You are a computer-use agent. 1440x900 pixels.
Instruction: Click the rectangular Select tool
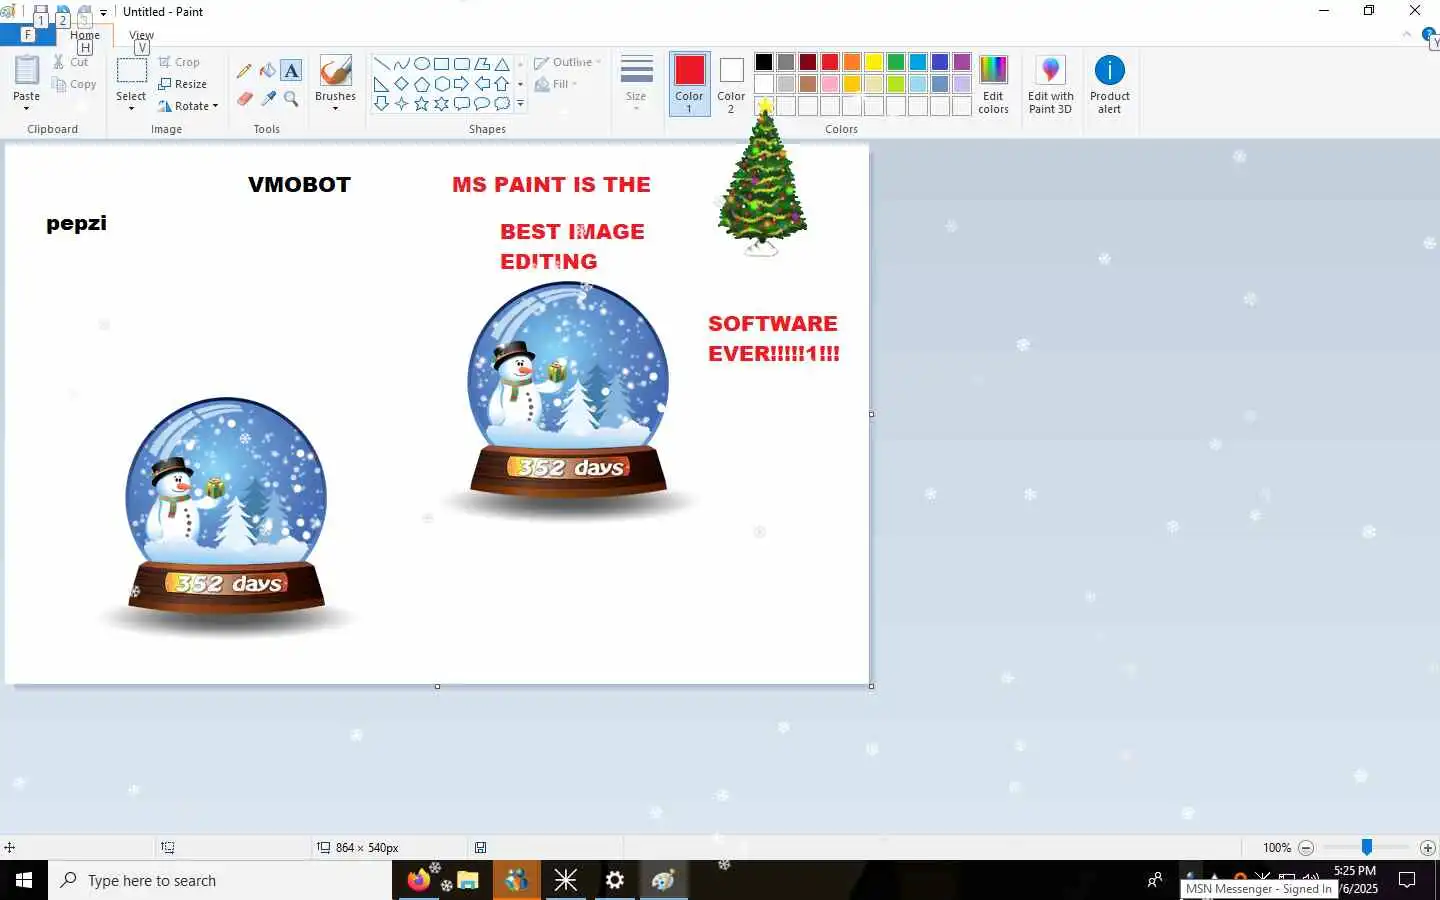tap(131, 71)
